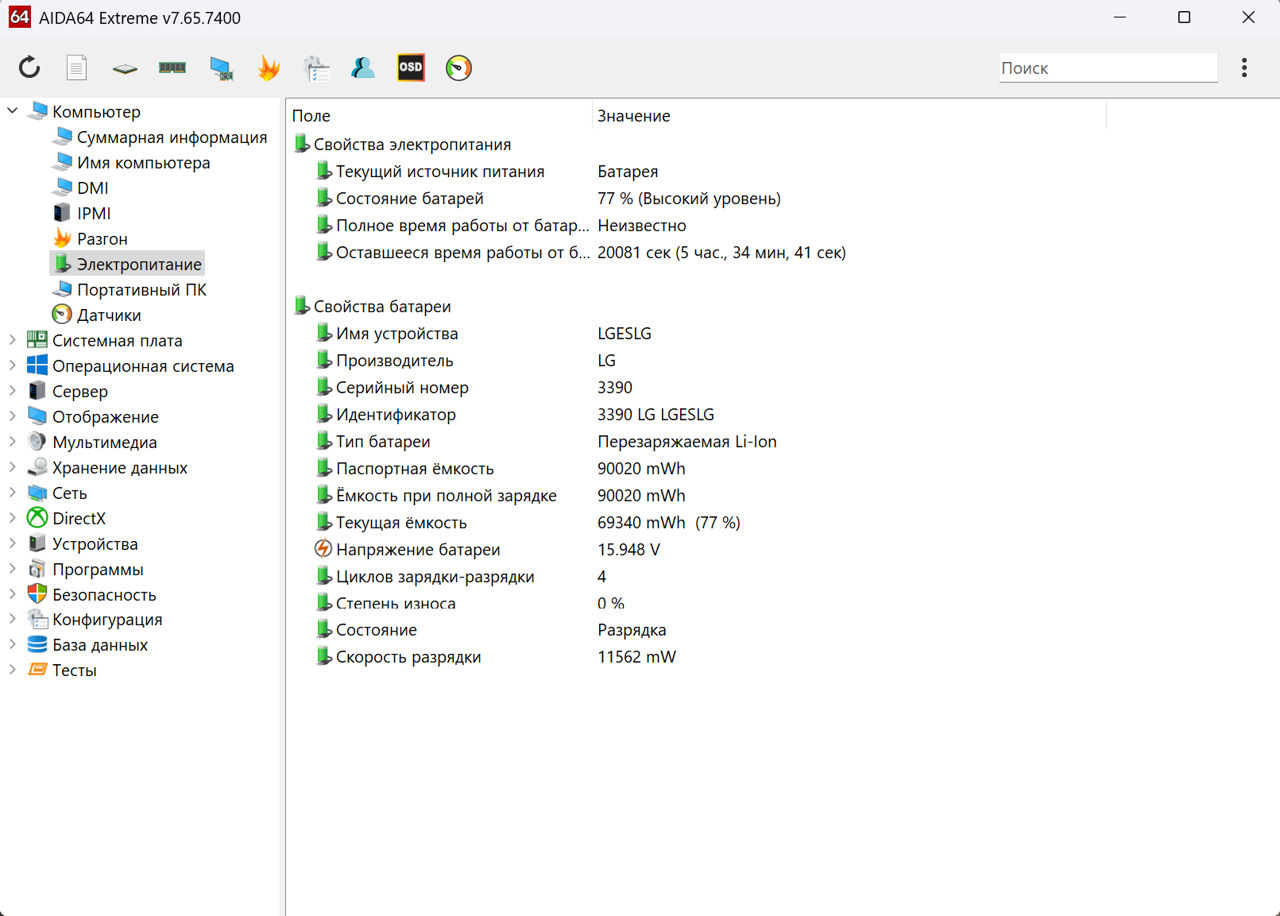This screenshot has height=916, width=1280.
Task: Expand the Системная плата node
Action: pyautogui.click(x=13, y=341)
